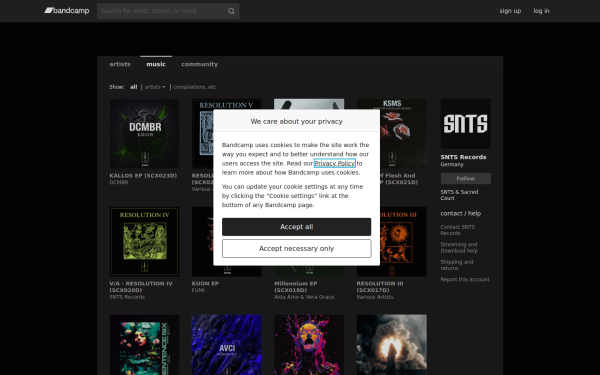Filter by compilations, etc
The height and width of the screenshot is (375, 600).
pos(194,87)
